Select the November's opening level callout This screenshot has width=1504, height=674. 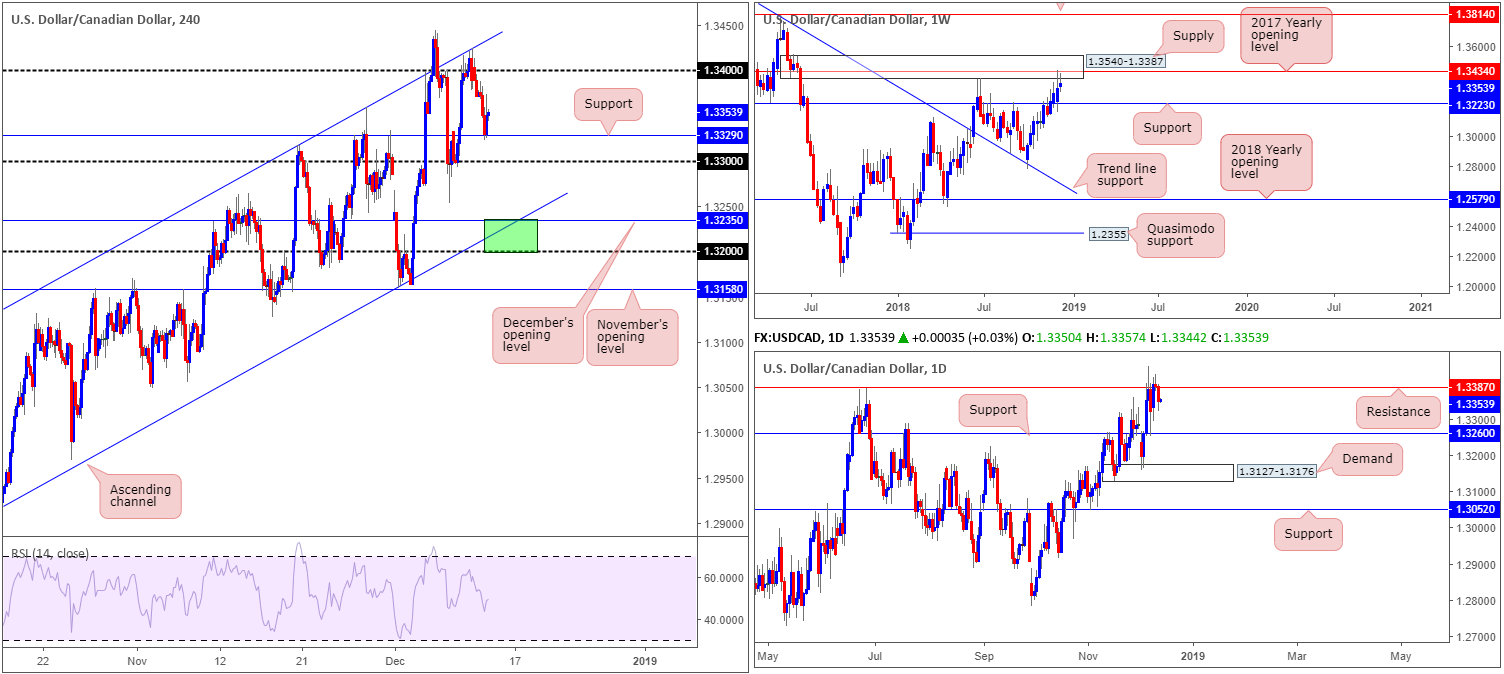coord(632,336)
